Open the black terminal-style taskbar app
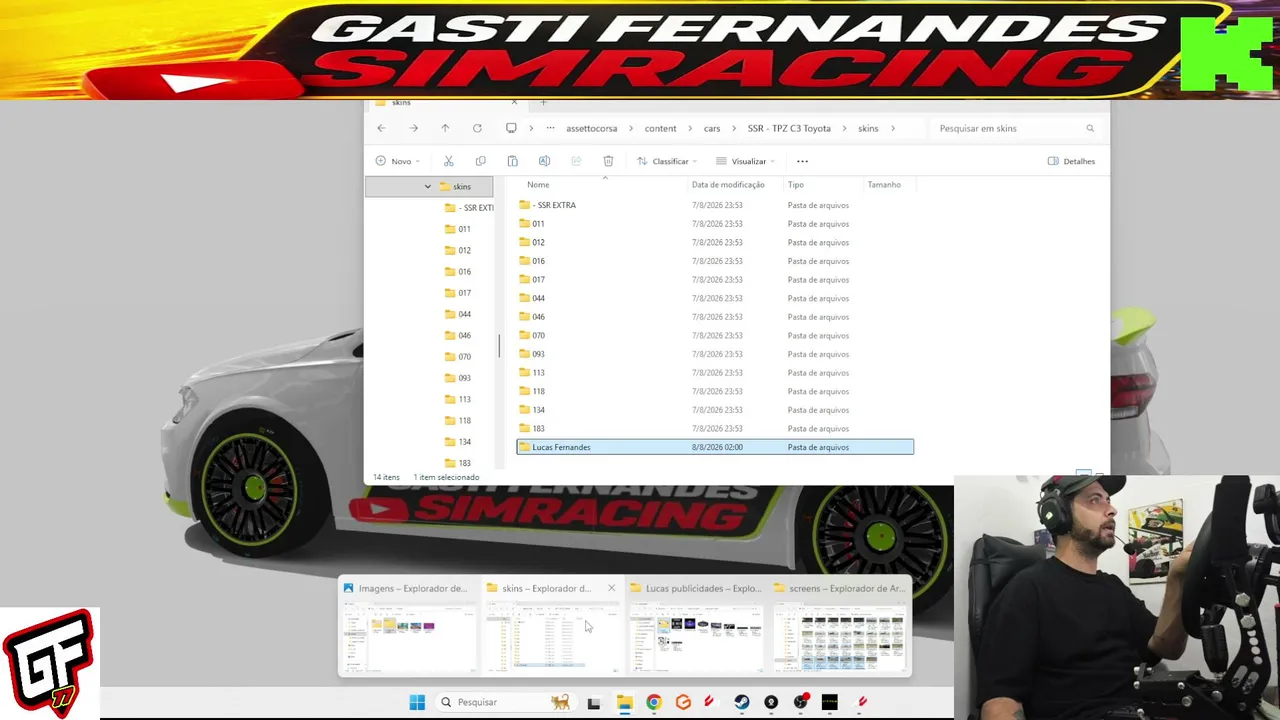 point(829,702)
